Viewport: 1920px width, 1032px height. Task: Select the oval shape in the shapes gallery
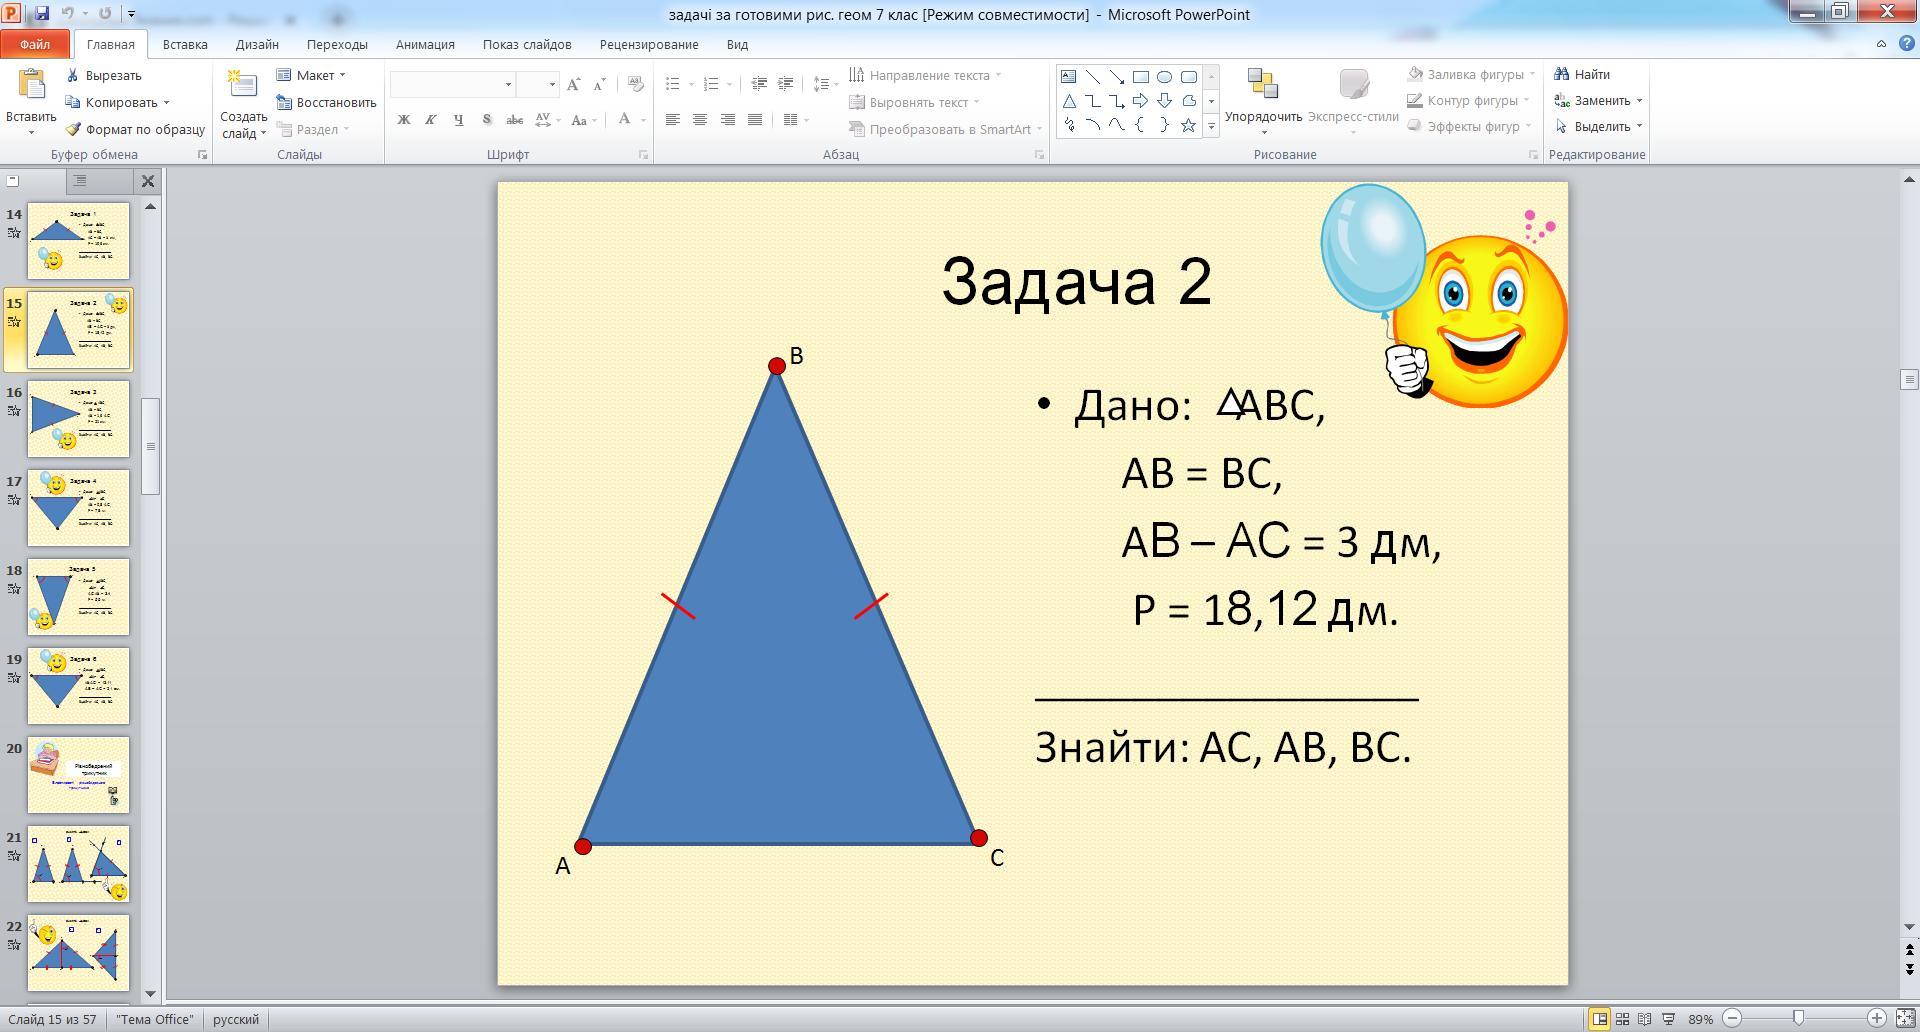click(x=1164, y=77)
